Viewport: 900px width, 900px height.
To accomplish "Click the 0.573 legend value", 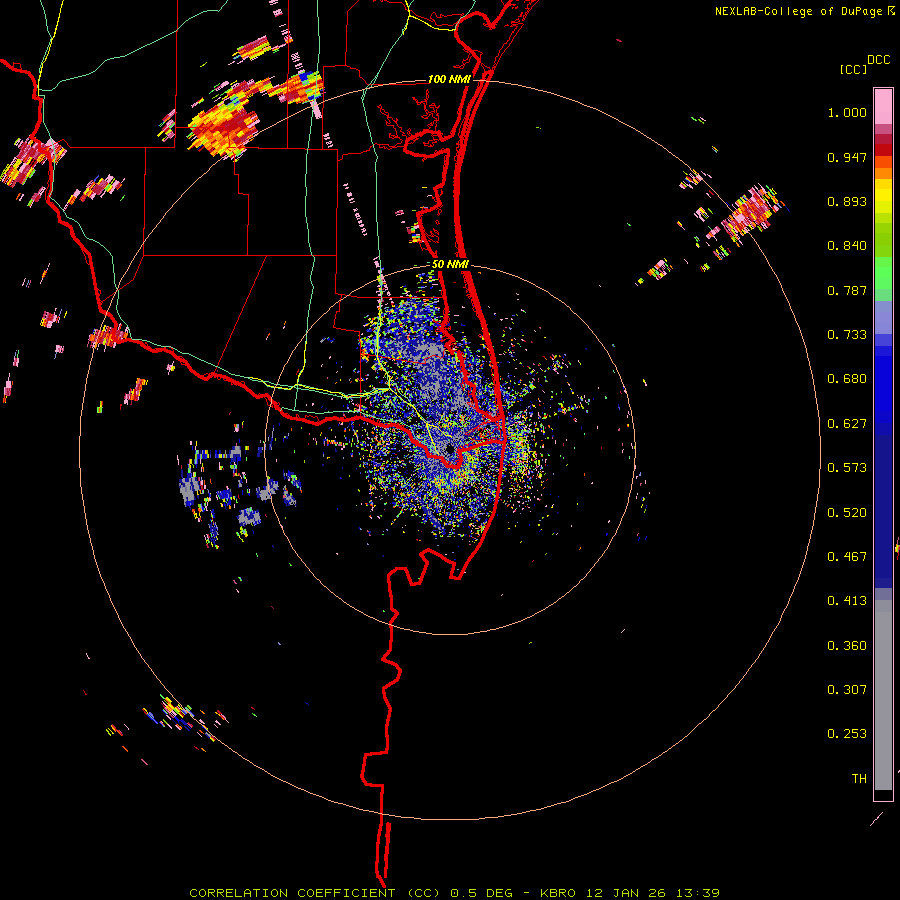I will tap(847, 468).
